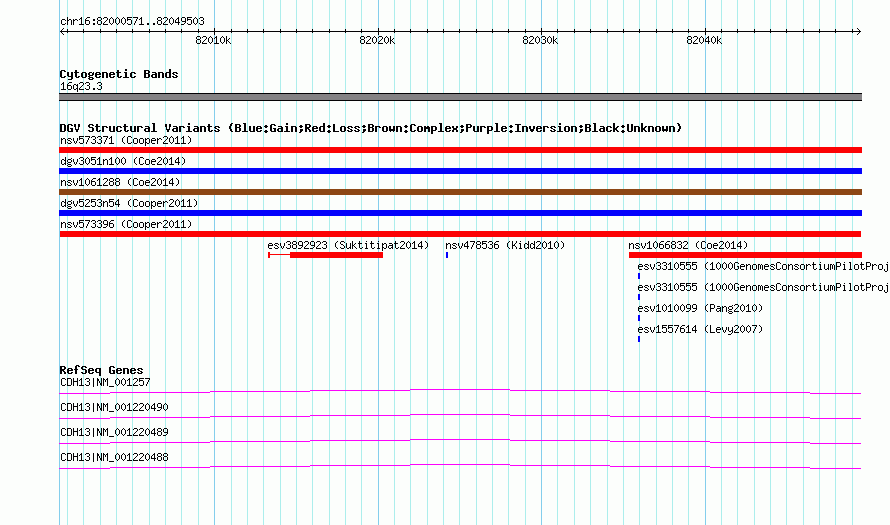Select the red nsv573371 loss bar
The height and width of the screenshot is (525, 890).
click(460, 150)
